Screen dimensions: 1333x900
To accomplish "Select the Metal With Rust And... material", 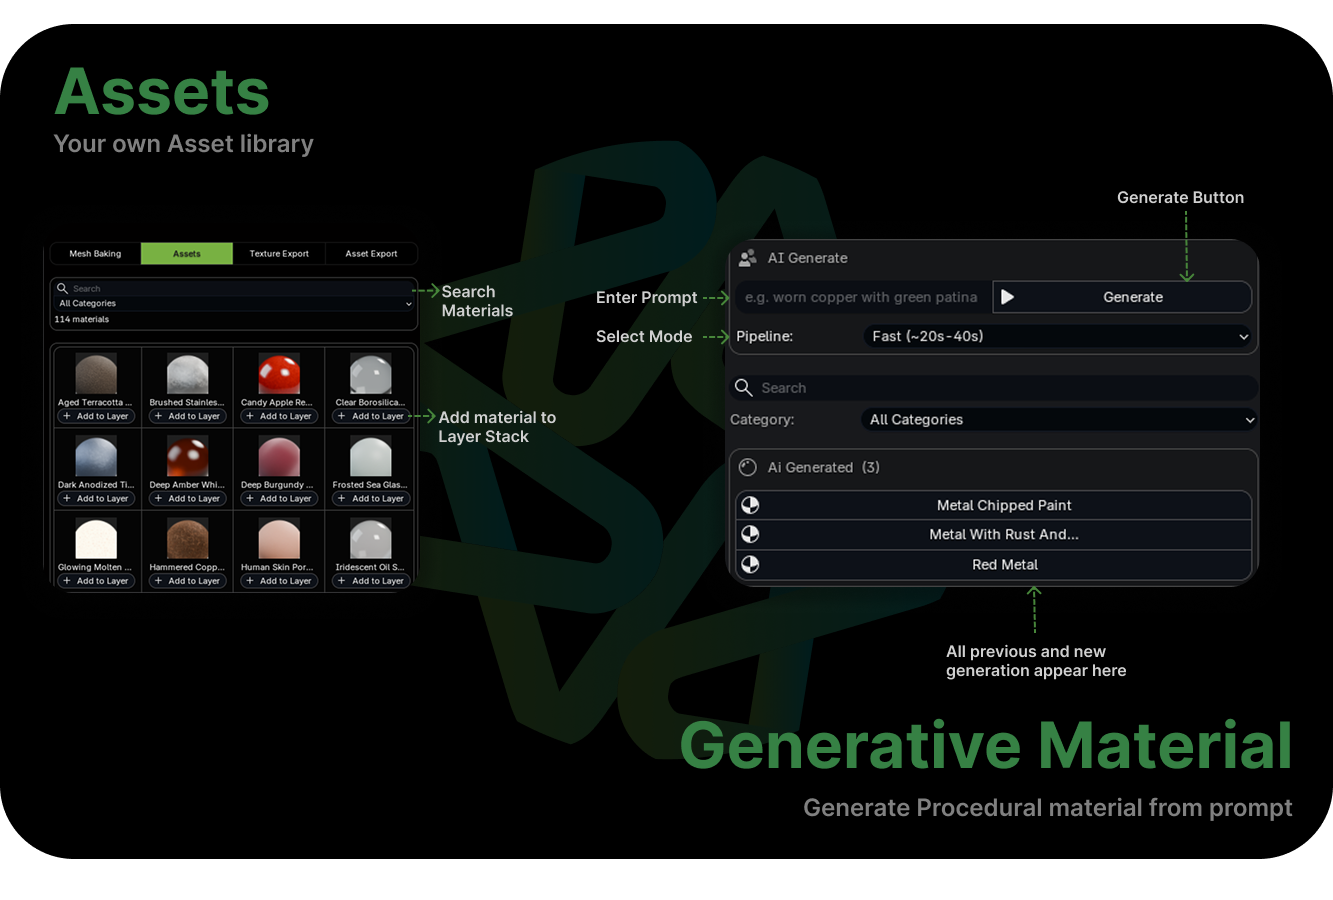I will click(994, 534).
